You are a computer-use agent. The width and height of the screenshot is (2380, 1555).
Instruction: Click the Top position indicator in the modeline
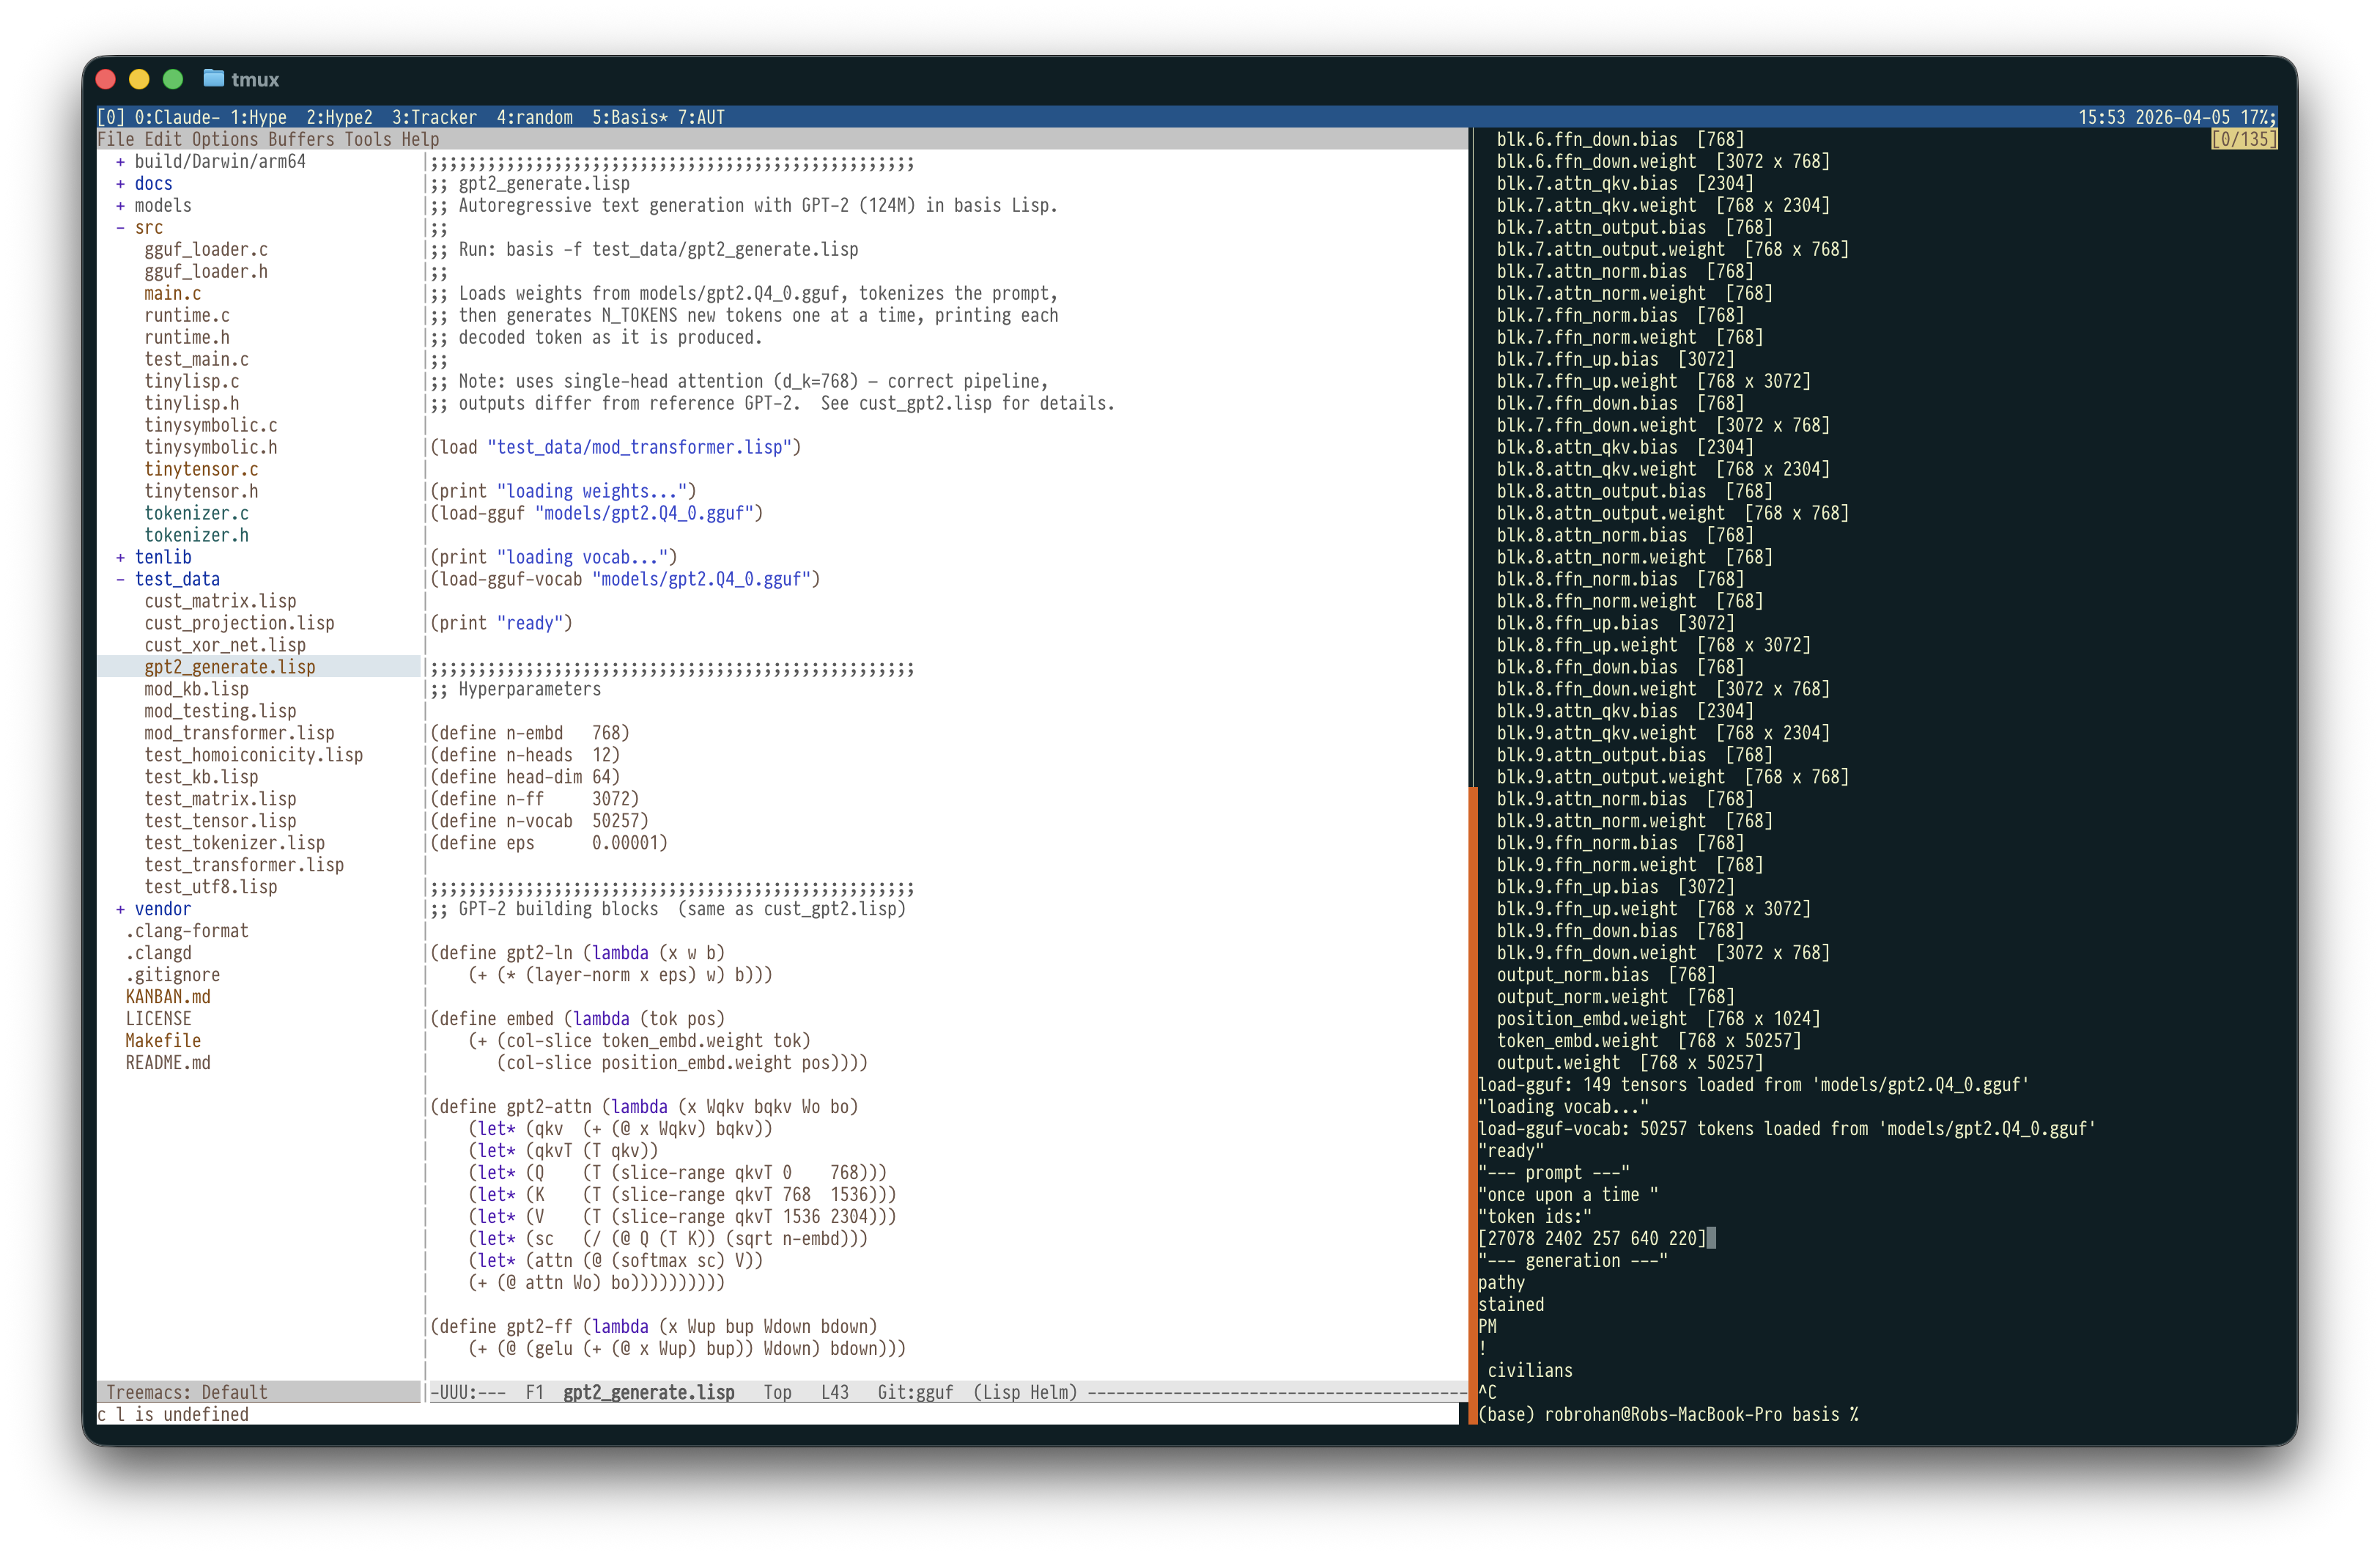(x=778, y=1392)
